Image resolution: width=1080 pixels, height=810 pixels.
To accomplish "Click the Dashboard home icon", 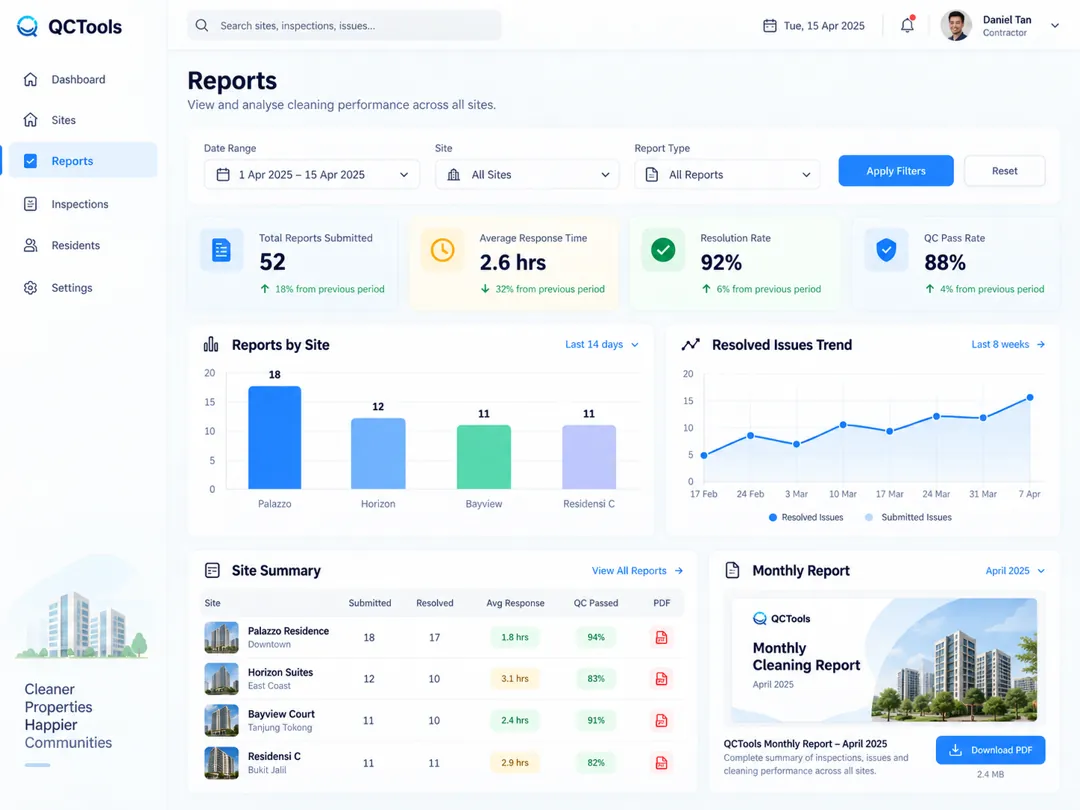I will 30,79.
